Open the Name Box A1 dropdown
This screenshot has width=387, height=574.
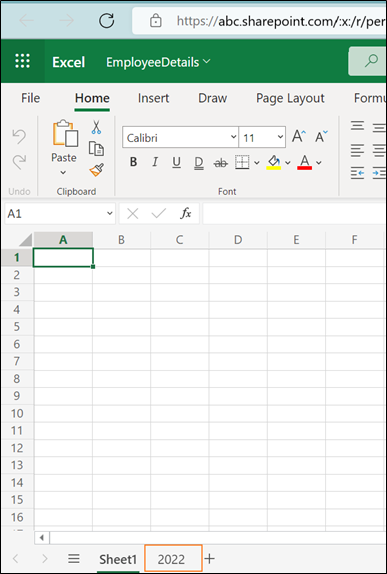[x=109, y=213]
